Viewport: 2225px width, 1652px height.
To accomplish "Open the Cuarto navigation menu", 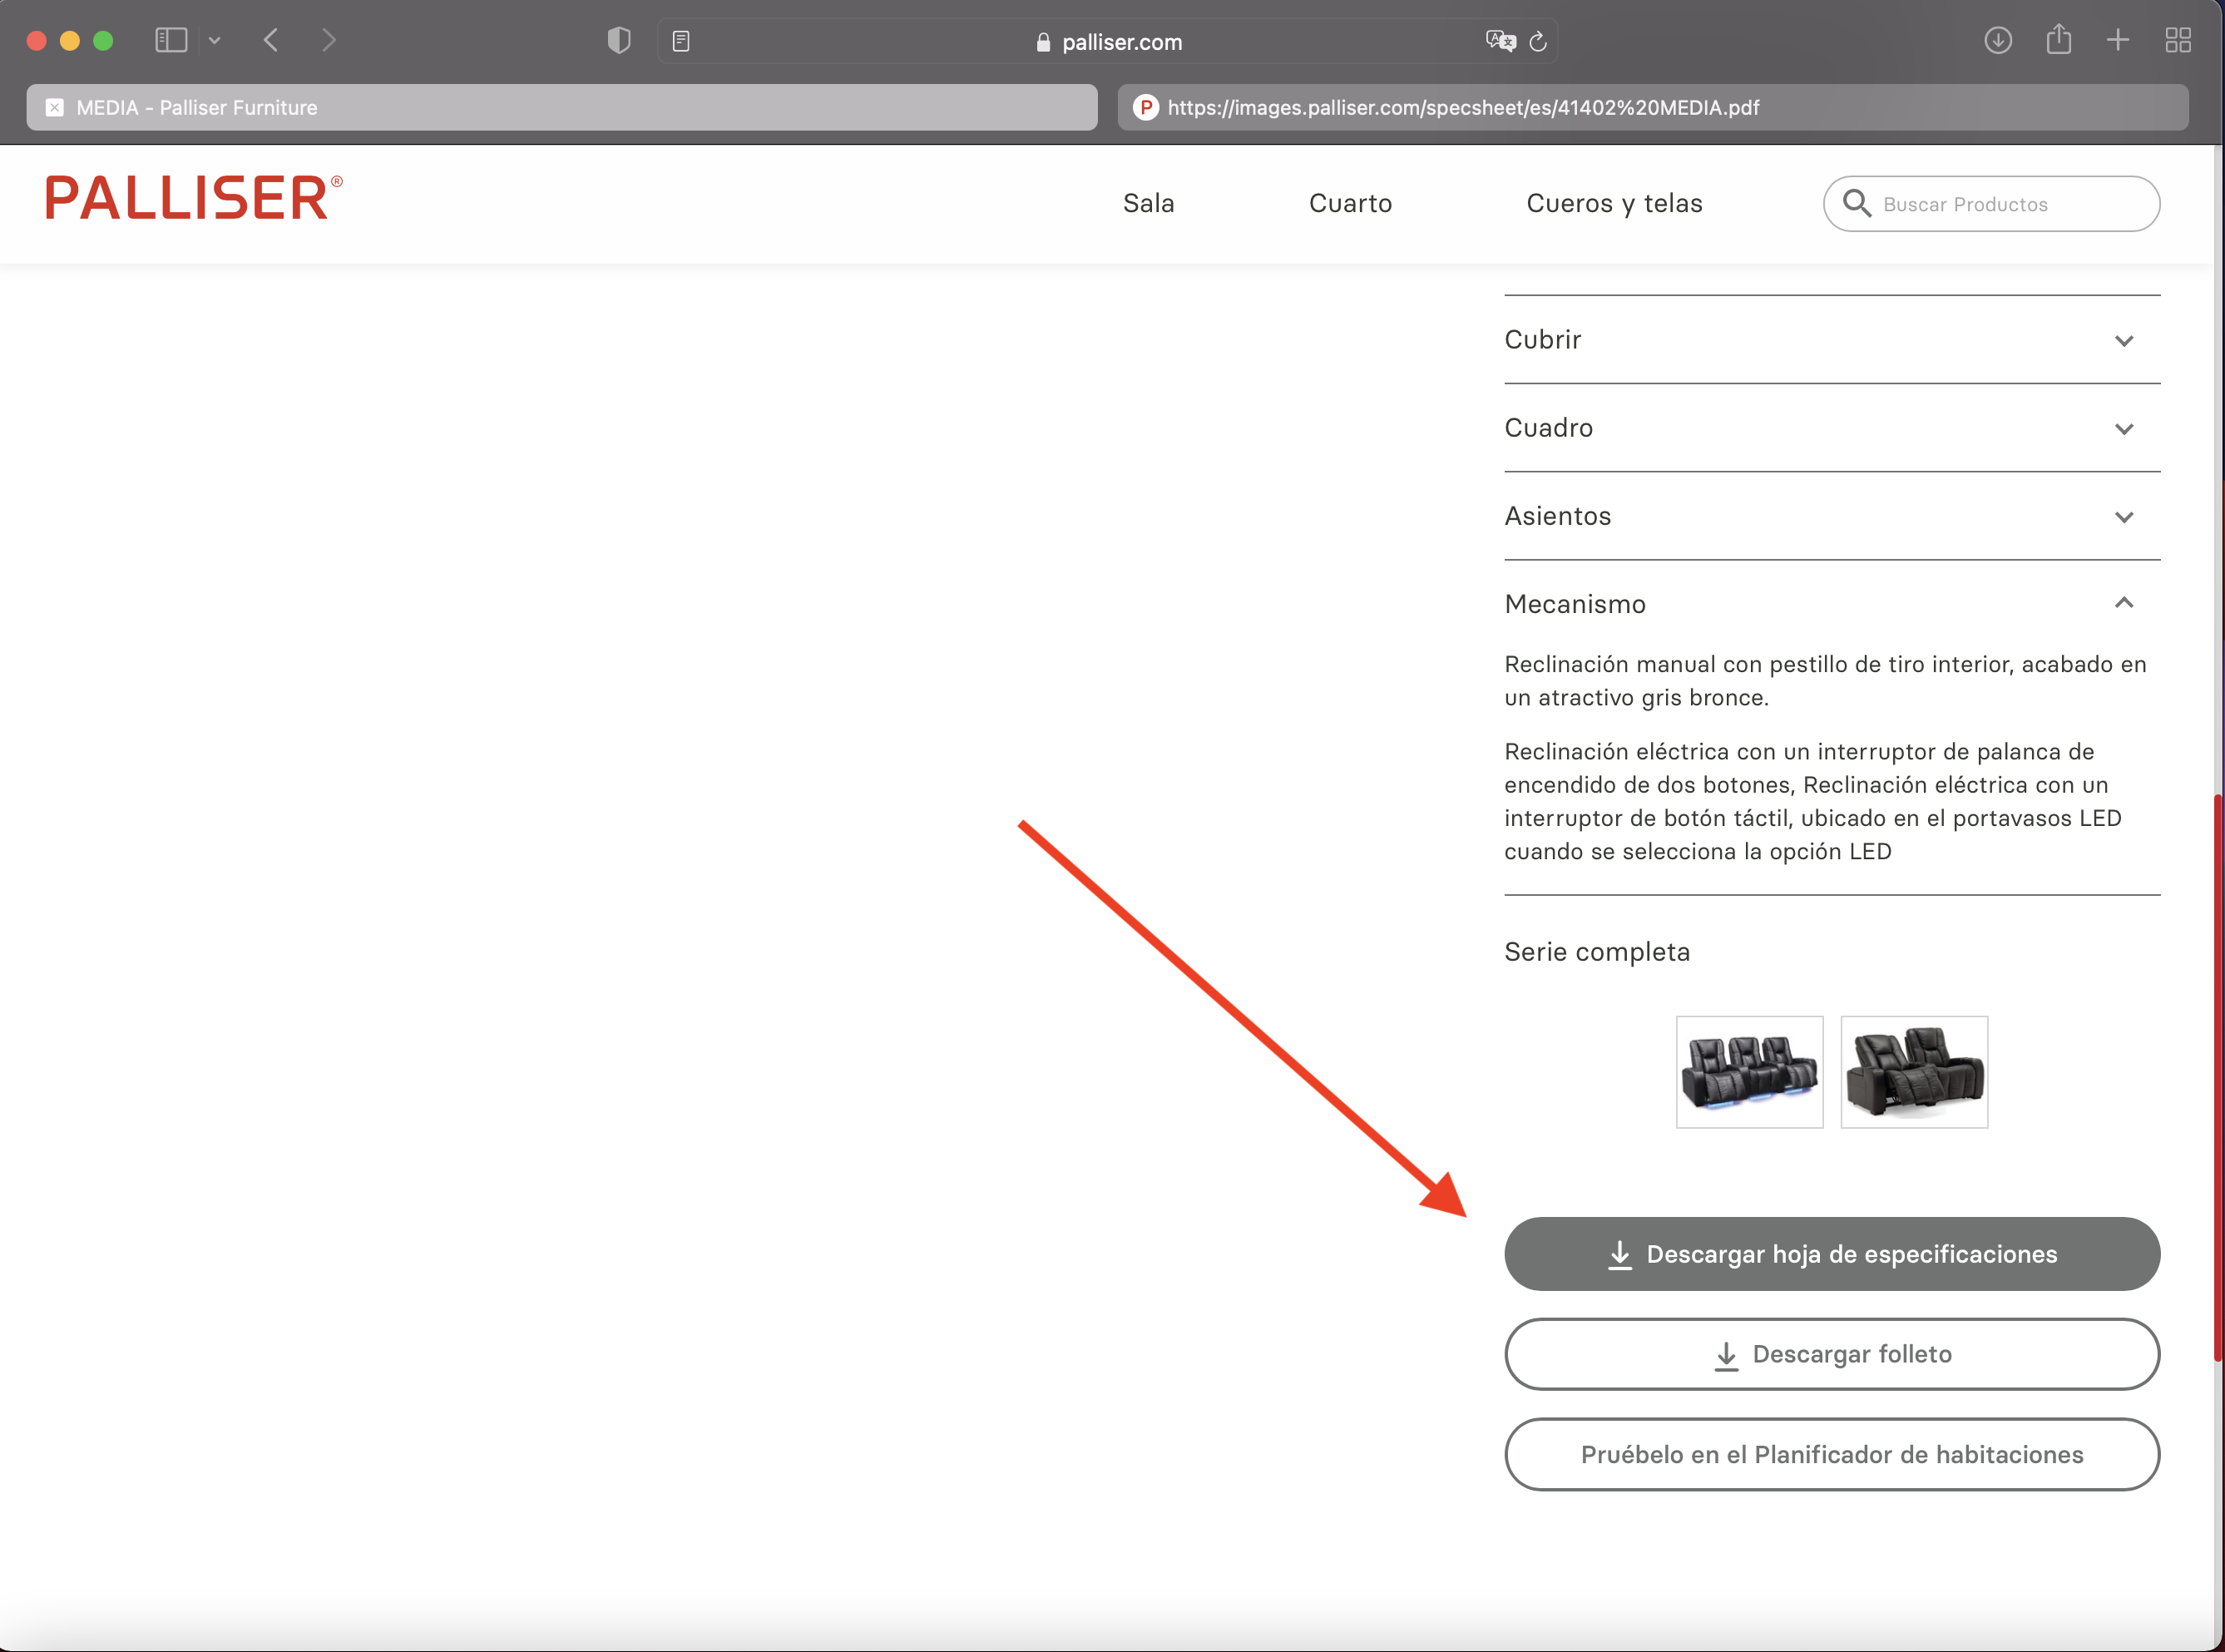I will (x=1350, y=203).
